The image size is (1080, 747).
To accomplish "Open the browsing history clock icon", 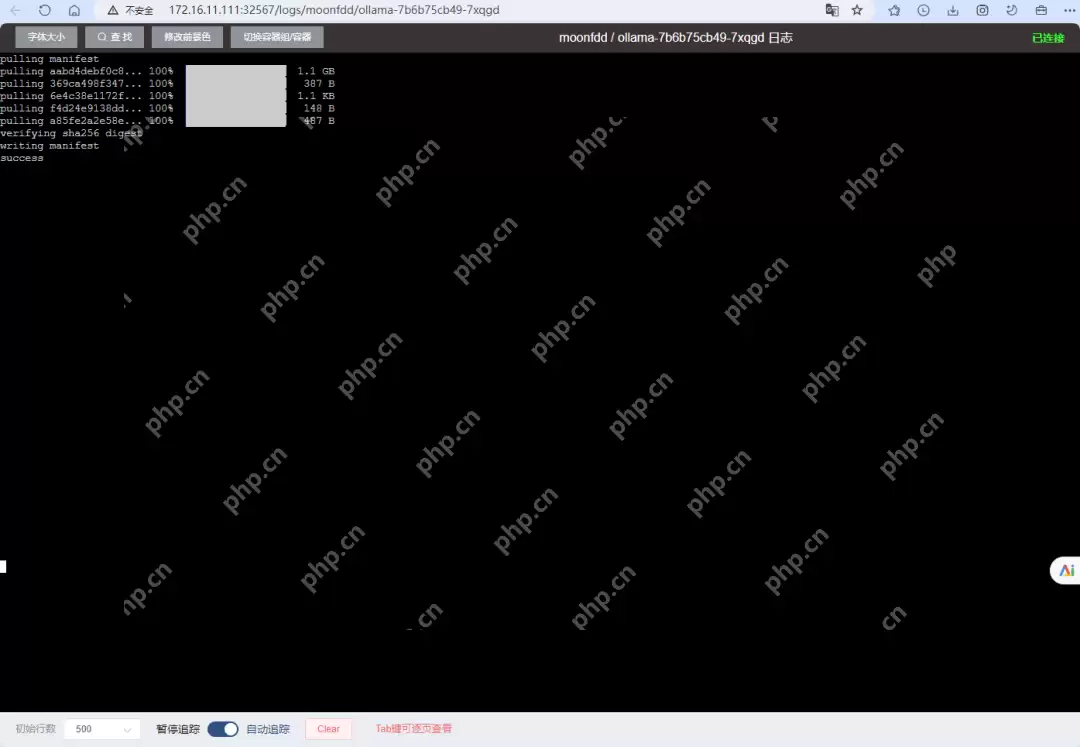I will pos(923,10).
